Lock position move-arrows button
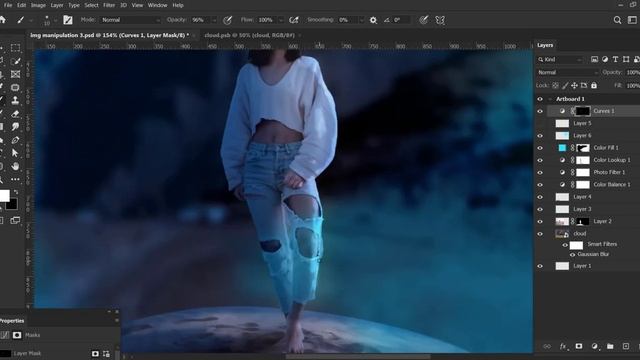The image size is (640, 360). (x=574, y=86)
